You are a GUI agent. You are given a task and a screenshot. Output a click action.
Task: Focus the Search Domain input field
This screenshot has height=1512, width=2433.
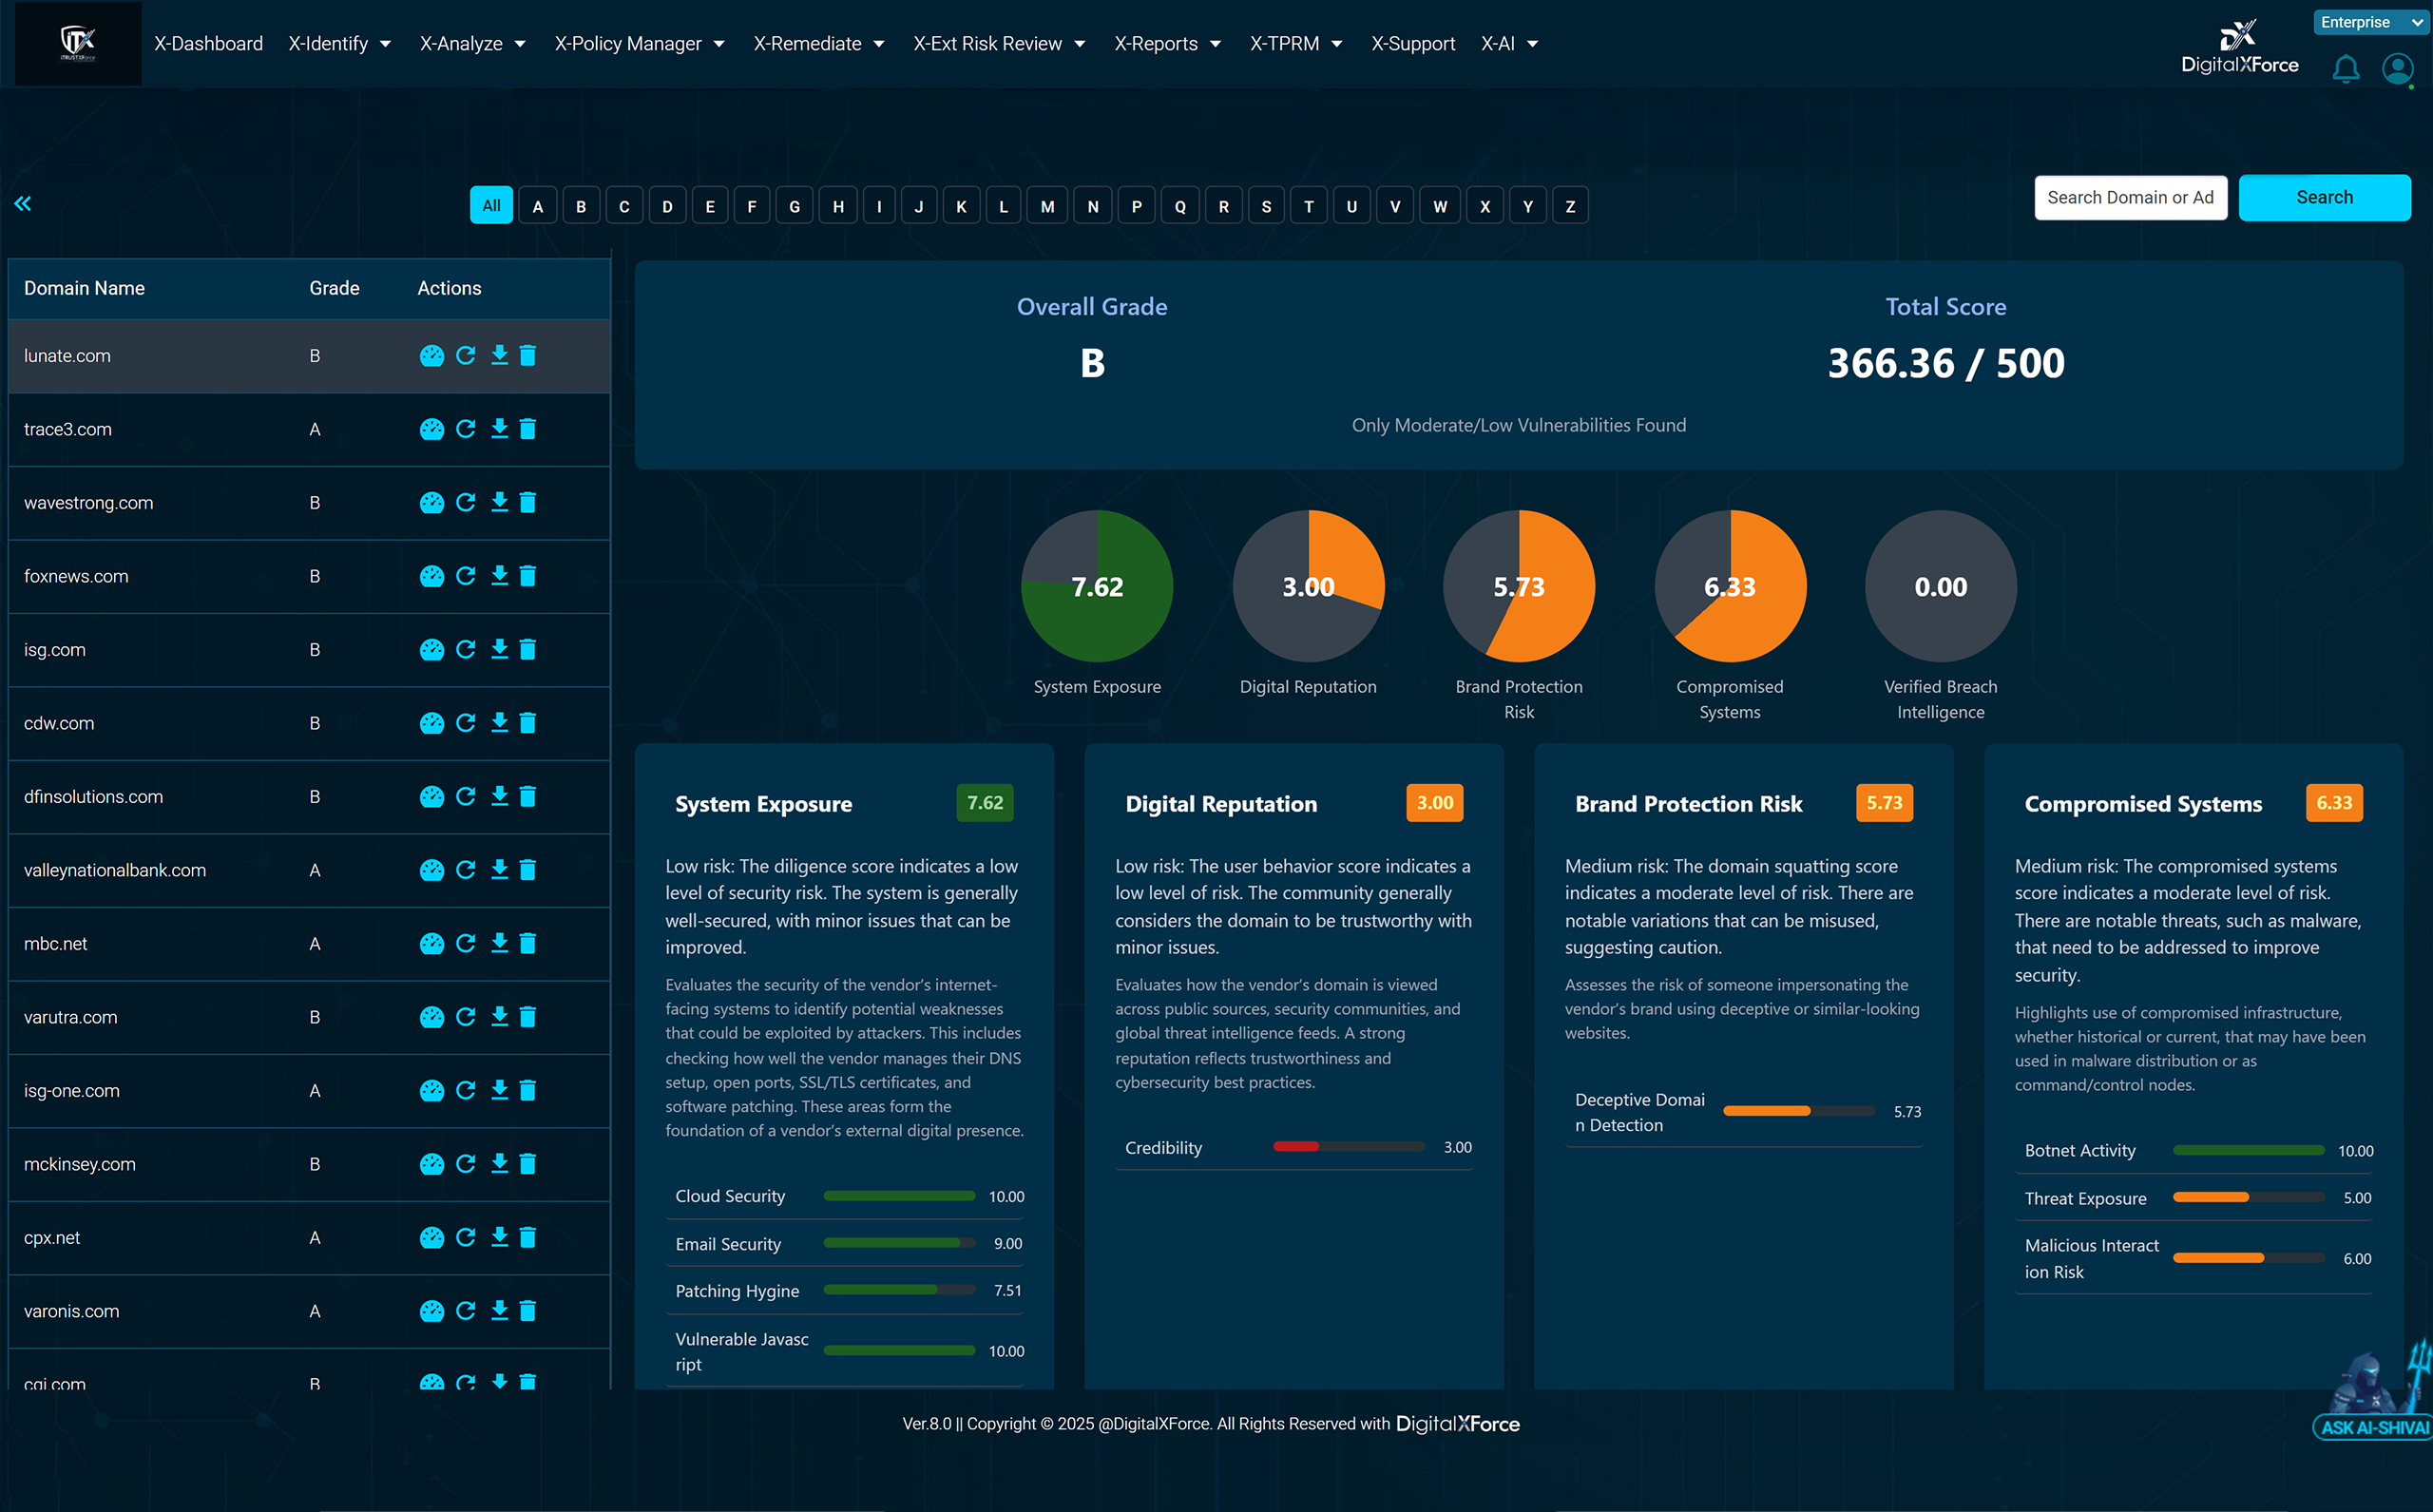(2130, 197)
